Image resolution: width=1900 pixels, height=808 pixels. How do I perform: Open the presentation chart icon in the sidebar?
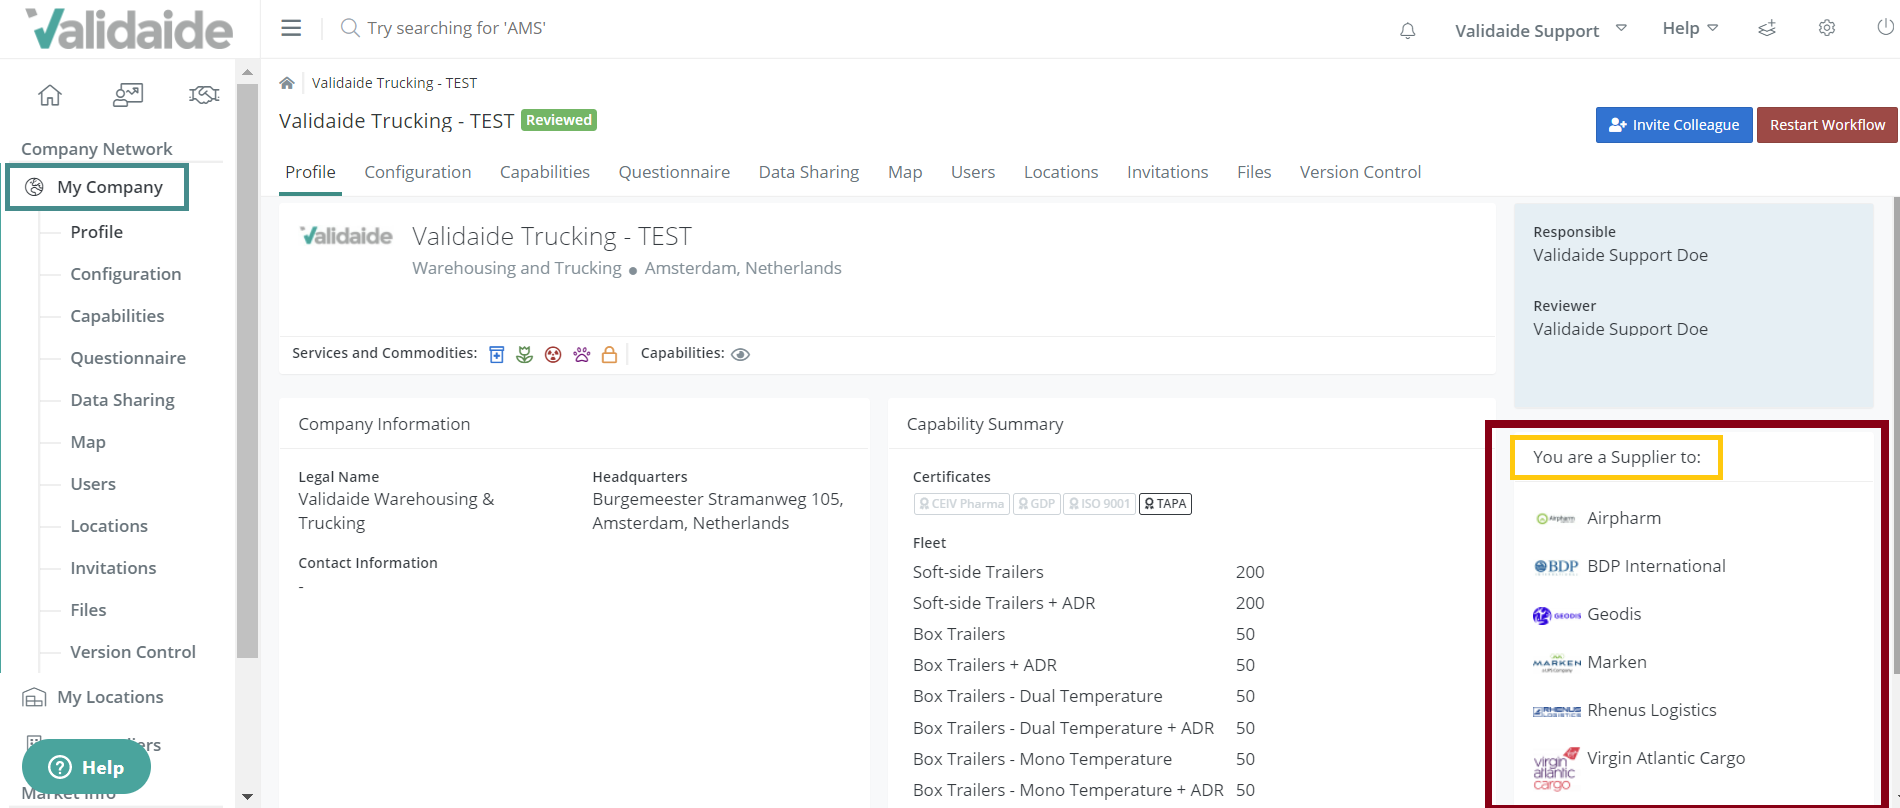[128, 95]
